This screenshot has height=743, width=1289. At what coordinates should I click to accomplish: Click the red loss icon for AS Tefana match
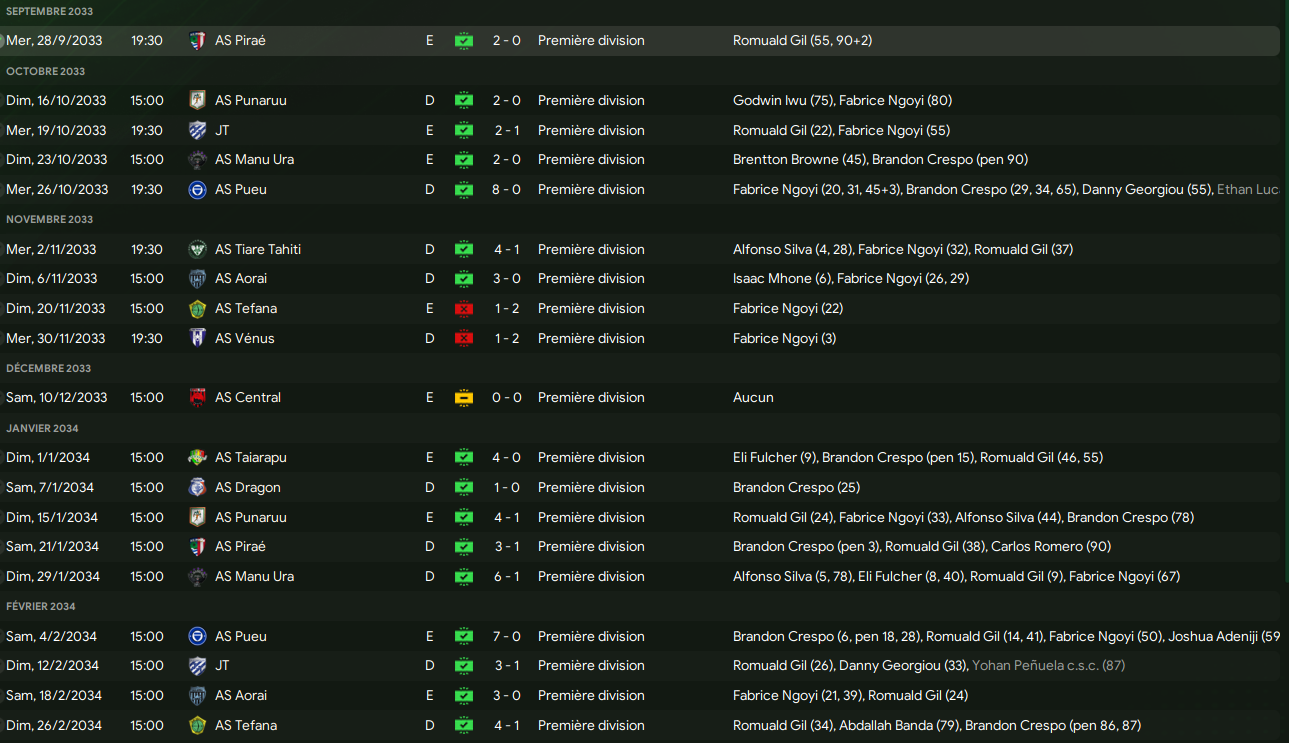coord(463,308)
